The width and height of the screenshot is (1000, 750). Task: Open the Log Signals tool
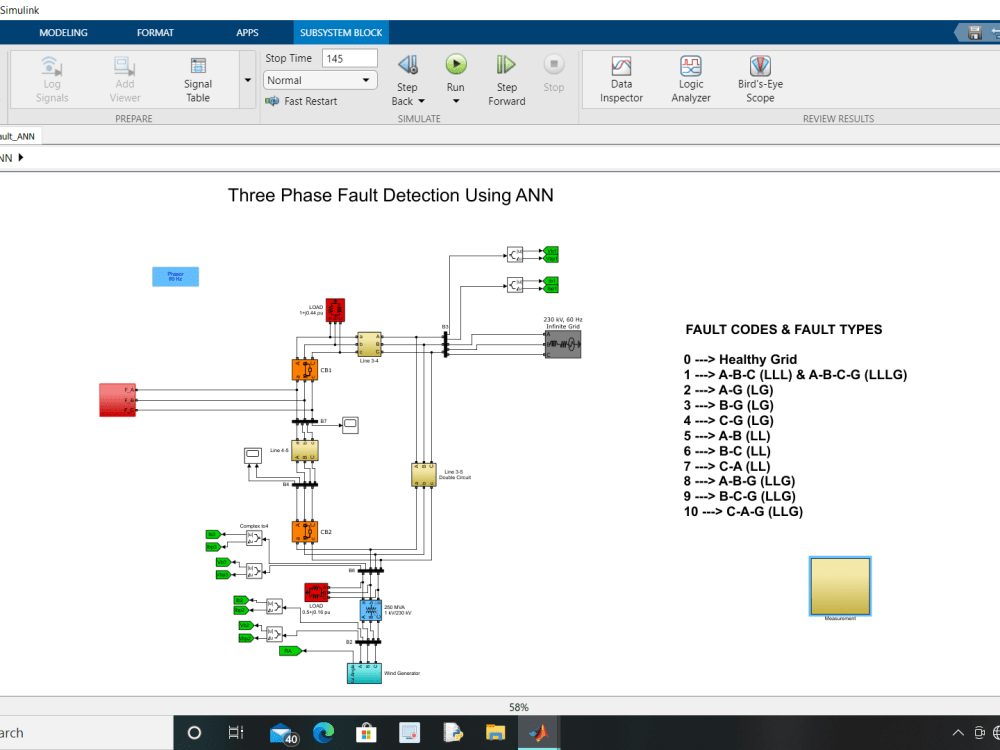tap(52, 80)
